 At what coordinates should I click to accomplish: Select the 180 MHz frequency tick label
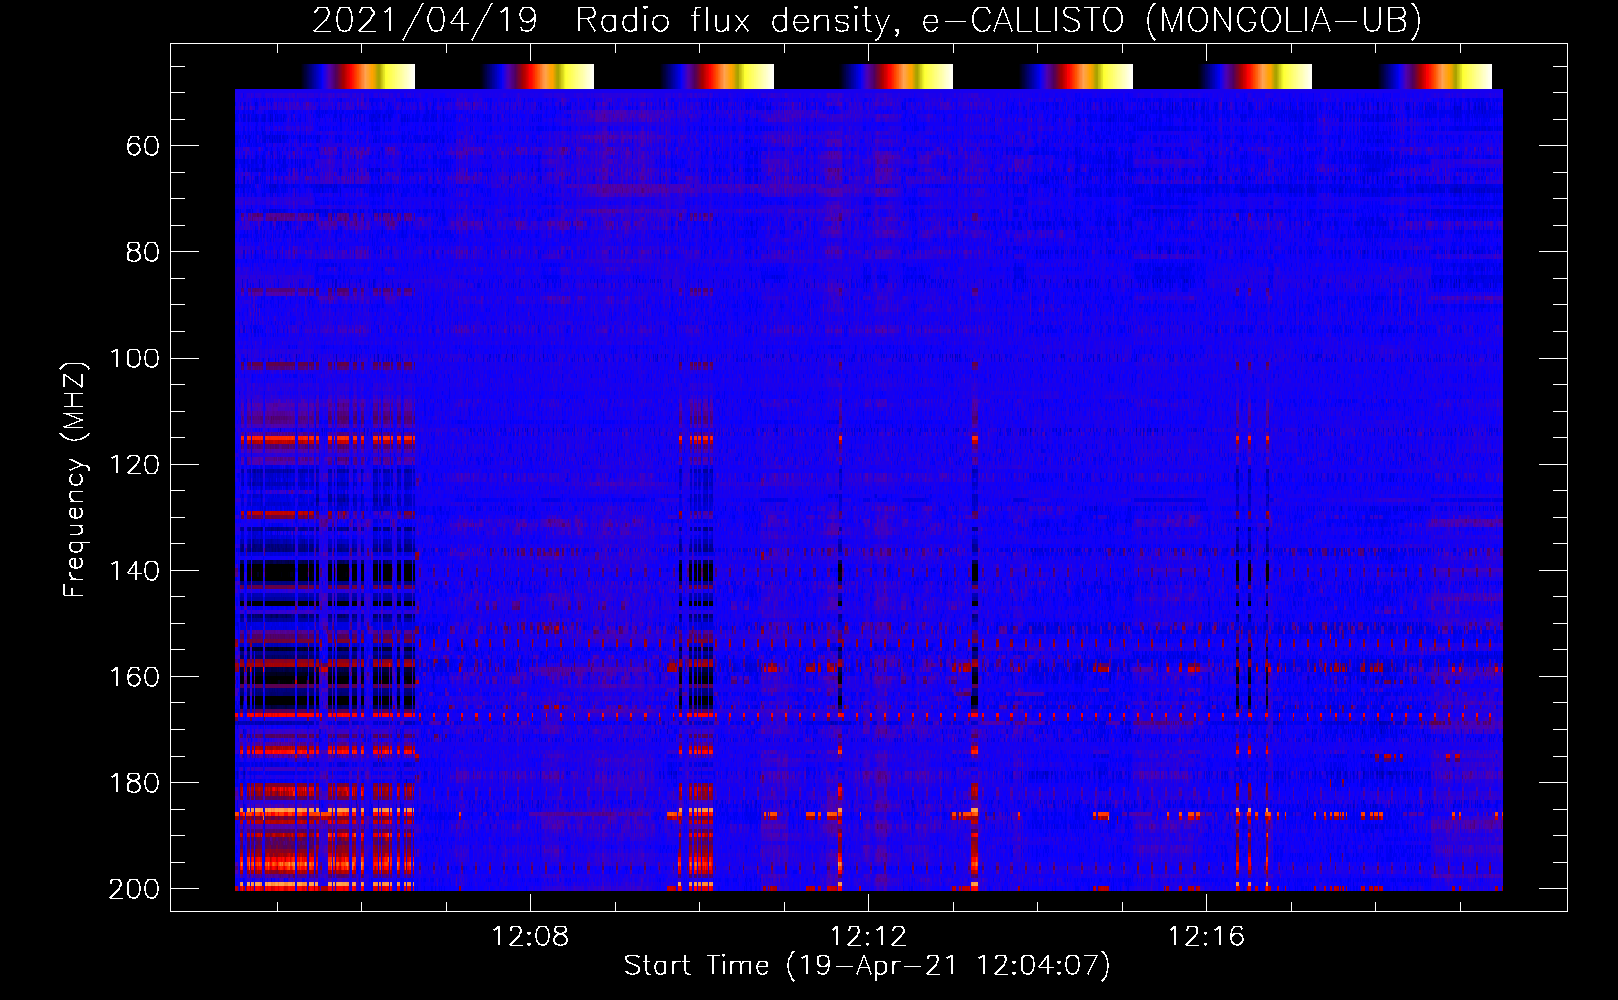(134, 783)
